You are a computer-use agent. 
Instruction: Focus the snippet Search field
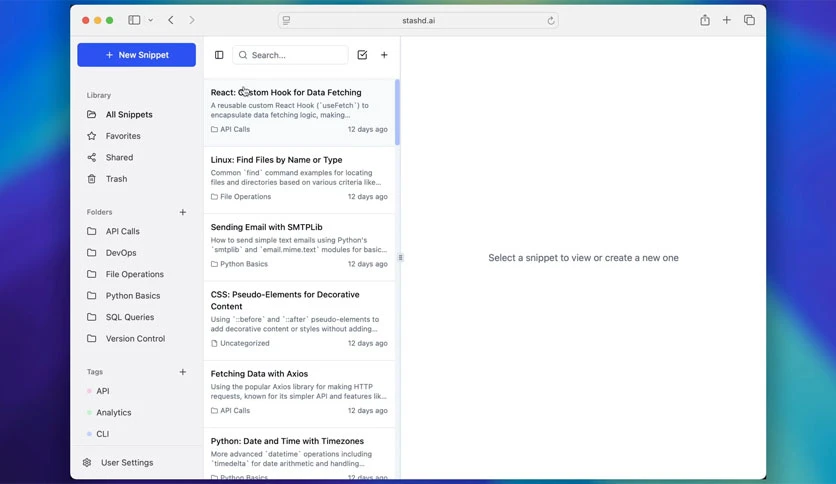click(290, 55)
